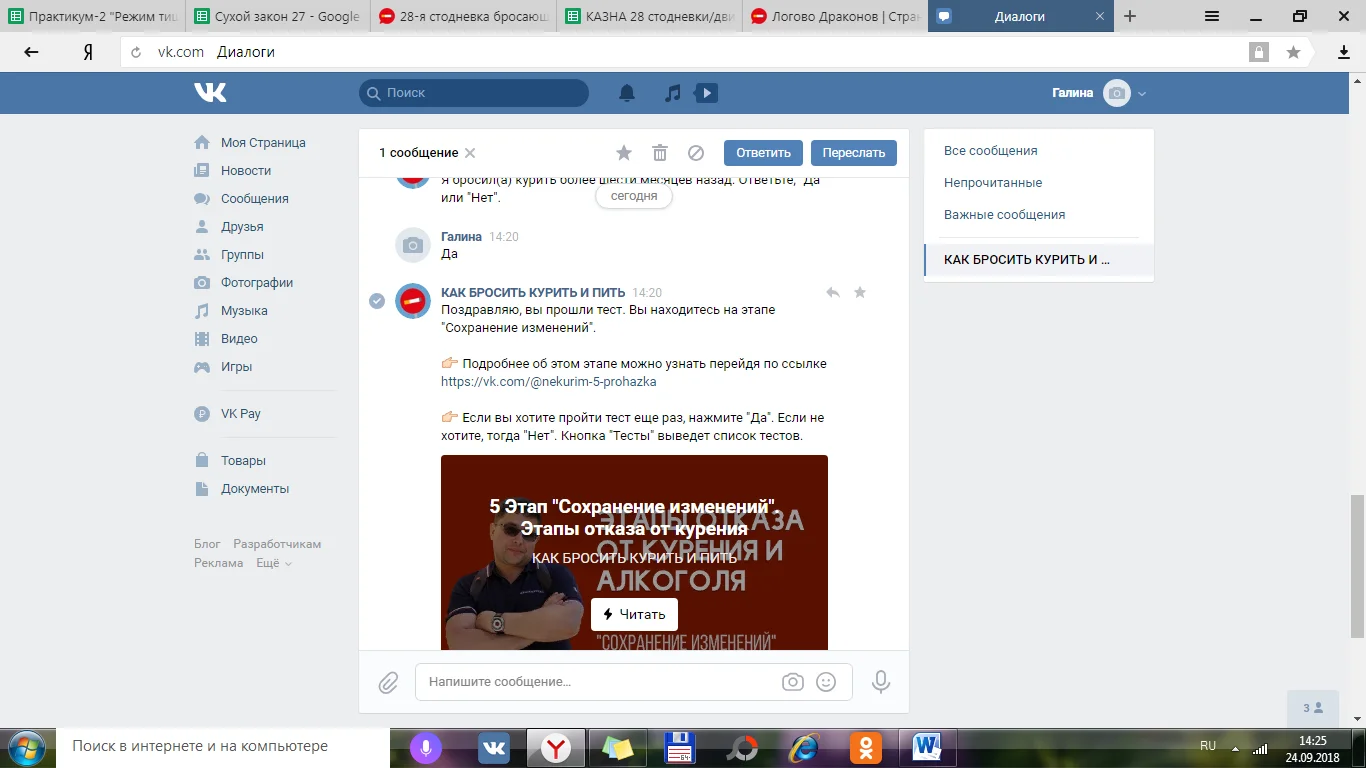1366x768 pixels.
Task: Click the "Ответить" button
Action: tap(764, 153)
